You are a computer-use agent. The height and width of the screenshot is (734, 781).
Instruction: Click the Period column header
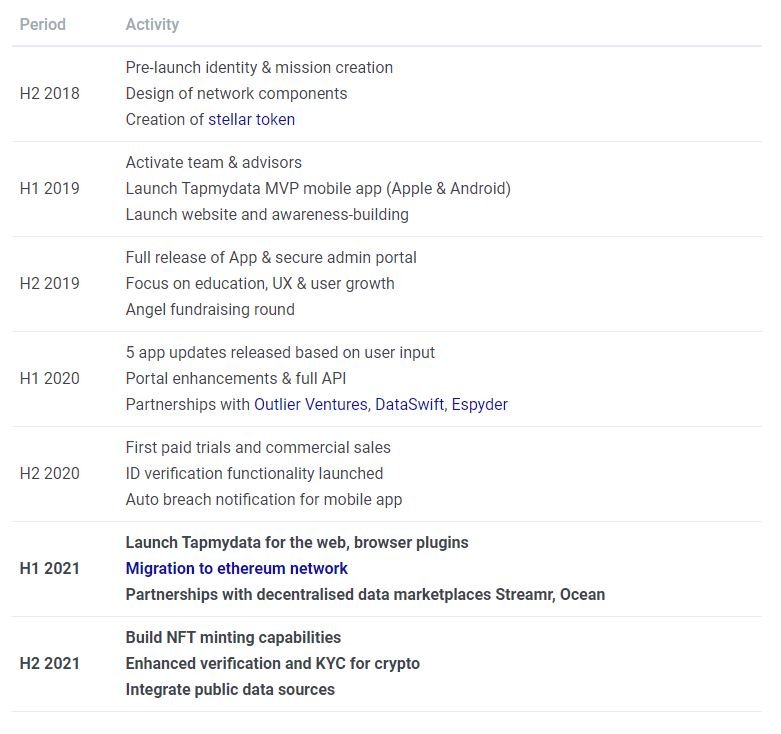[x=42, y=24]
